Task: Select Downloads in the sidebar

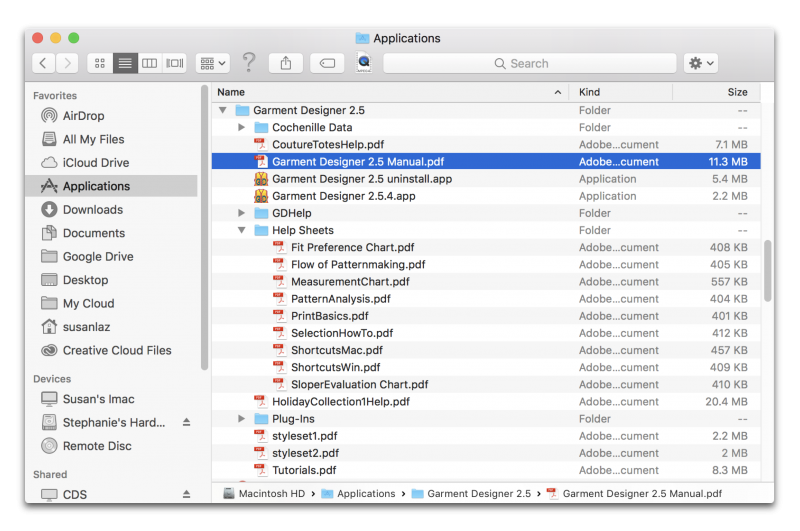Action: pos(92,210)
